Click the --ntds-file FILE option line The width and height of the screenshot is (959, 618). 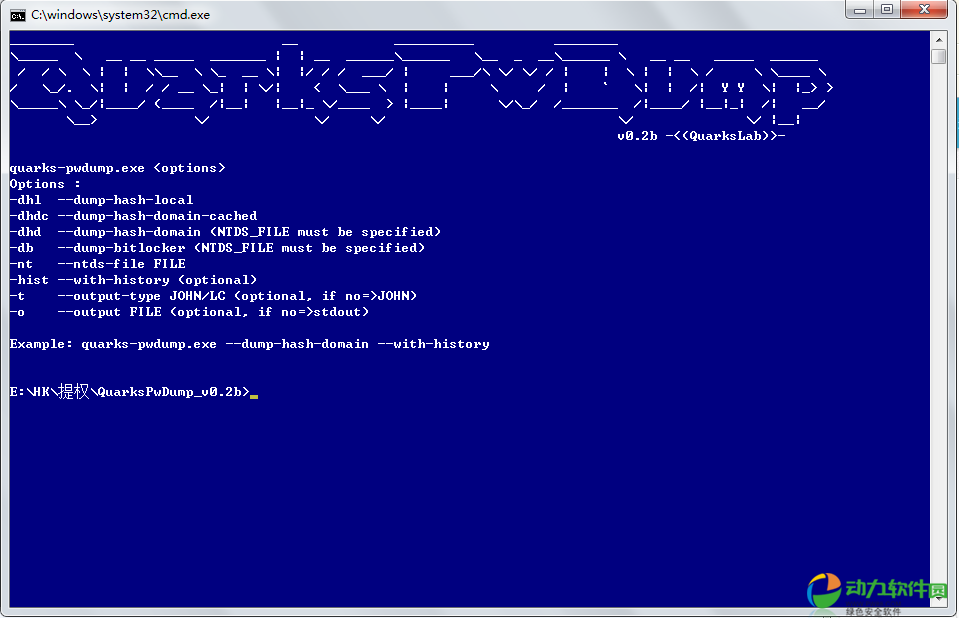pyautogui.click(x=97, y=264)
